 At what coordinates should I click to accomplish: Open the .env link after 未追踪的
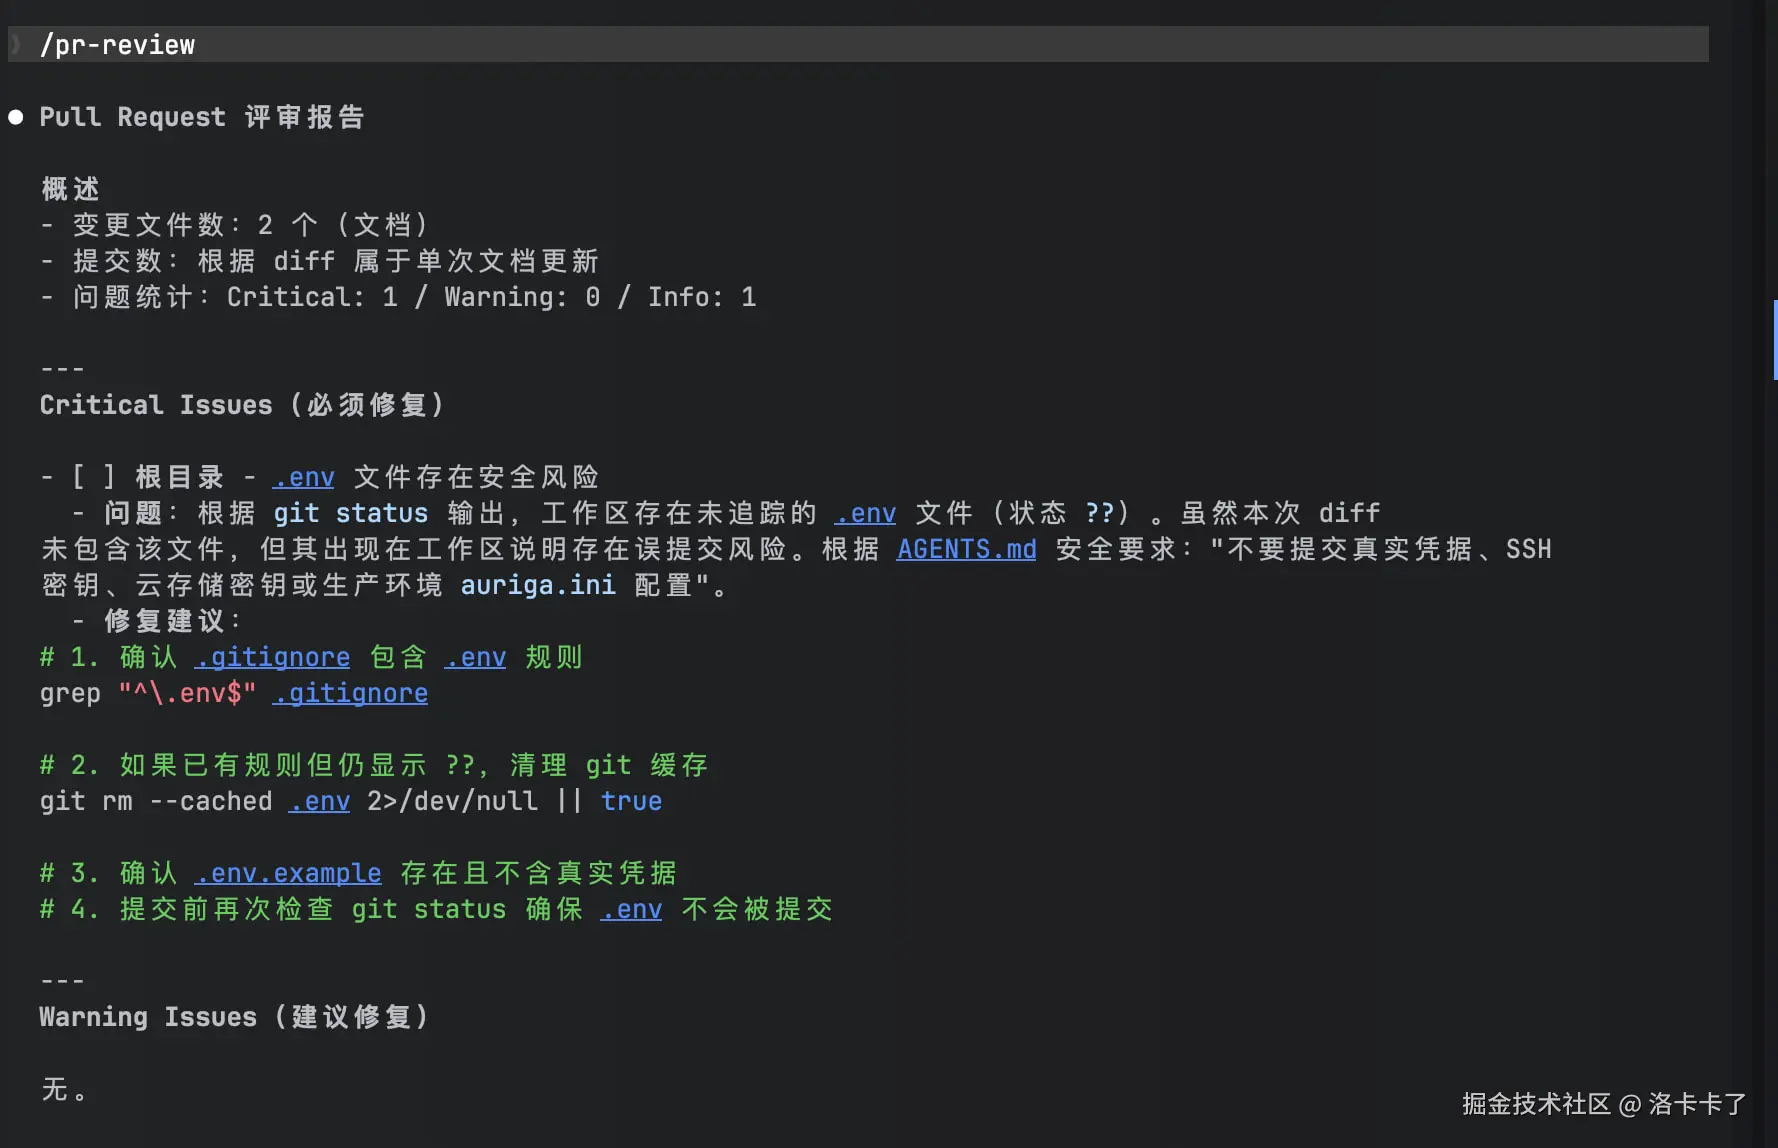(x=865, y=513)
